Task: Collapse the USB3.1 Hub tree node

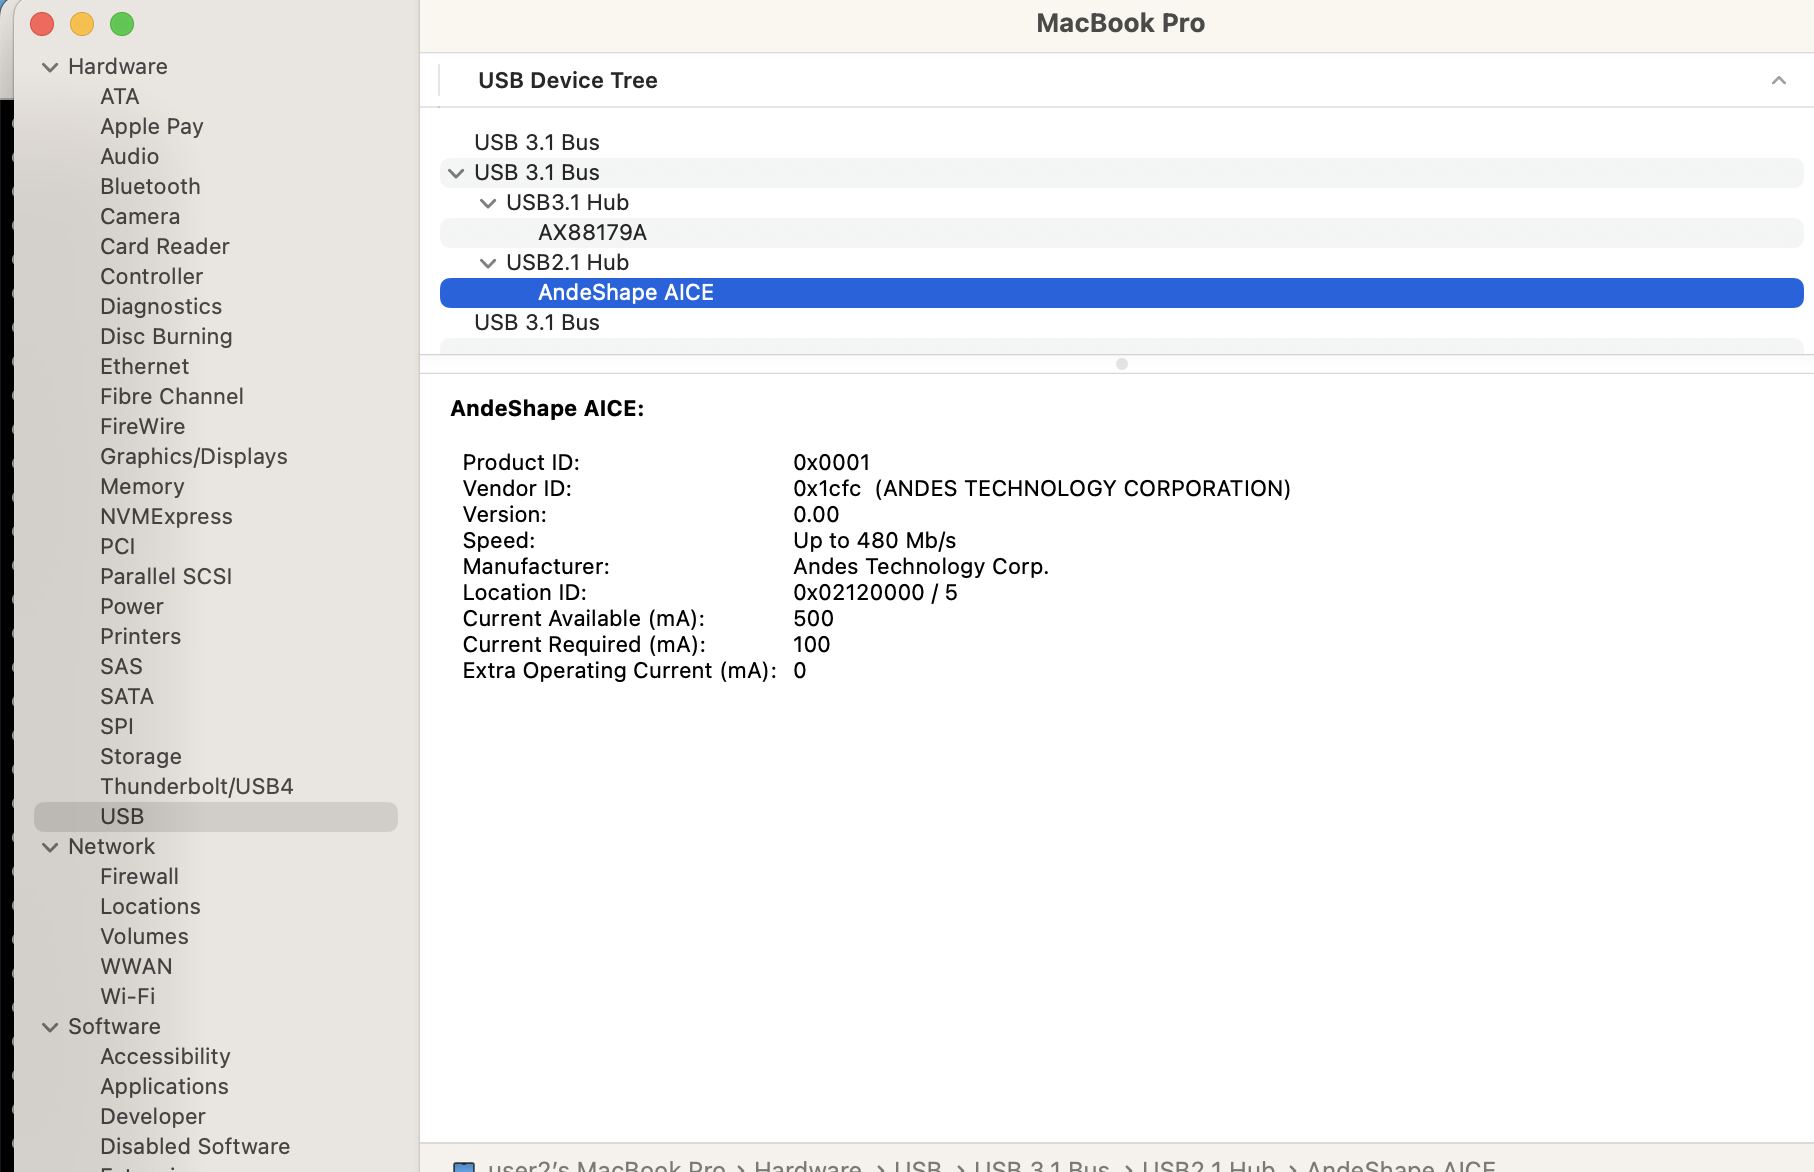Action: click(488, 203)
